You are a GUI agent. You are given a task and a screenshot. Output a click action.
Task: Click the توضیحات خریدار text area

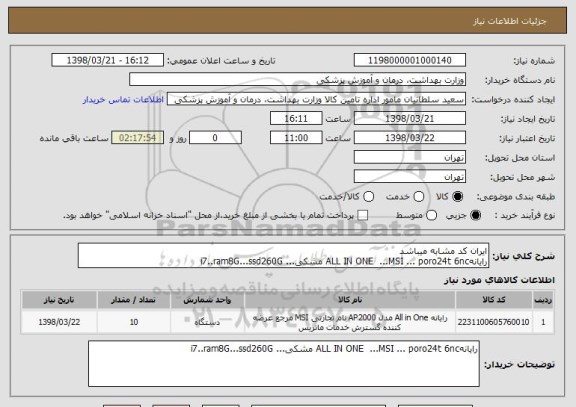click(x=284, y=364)
